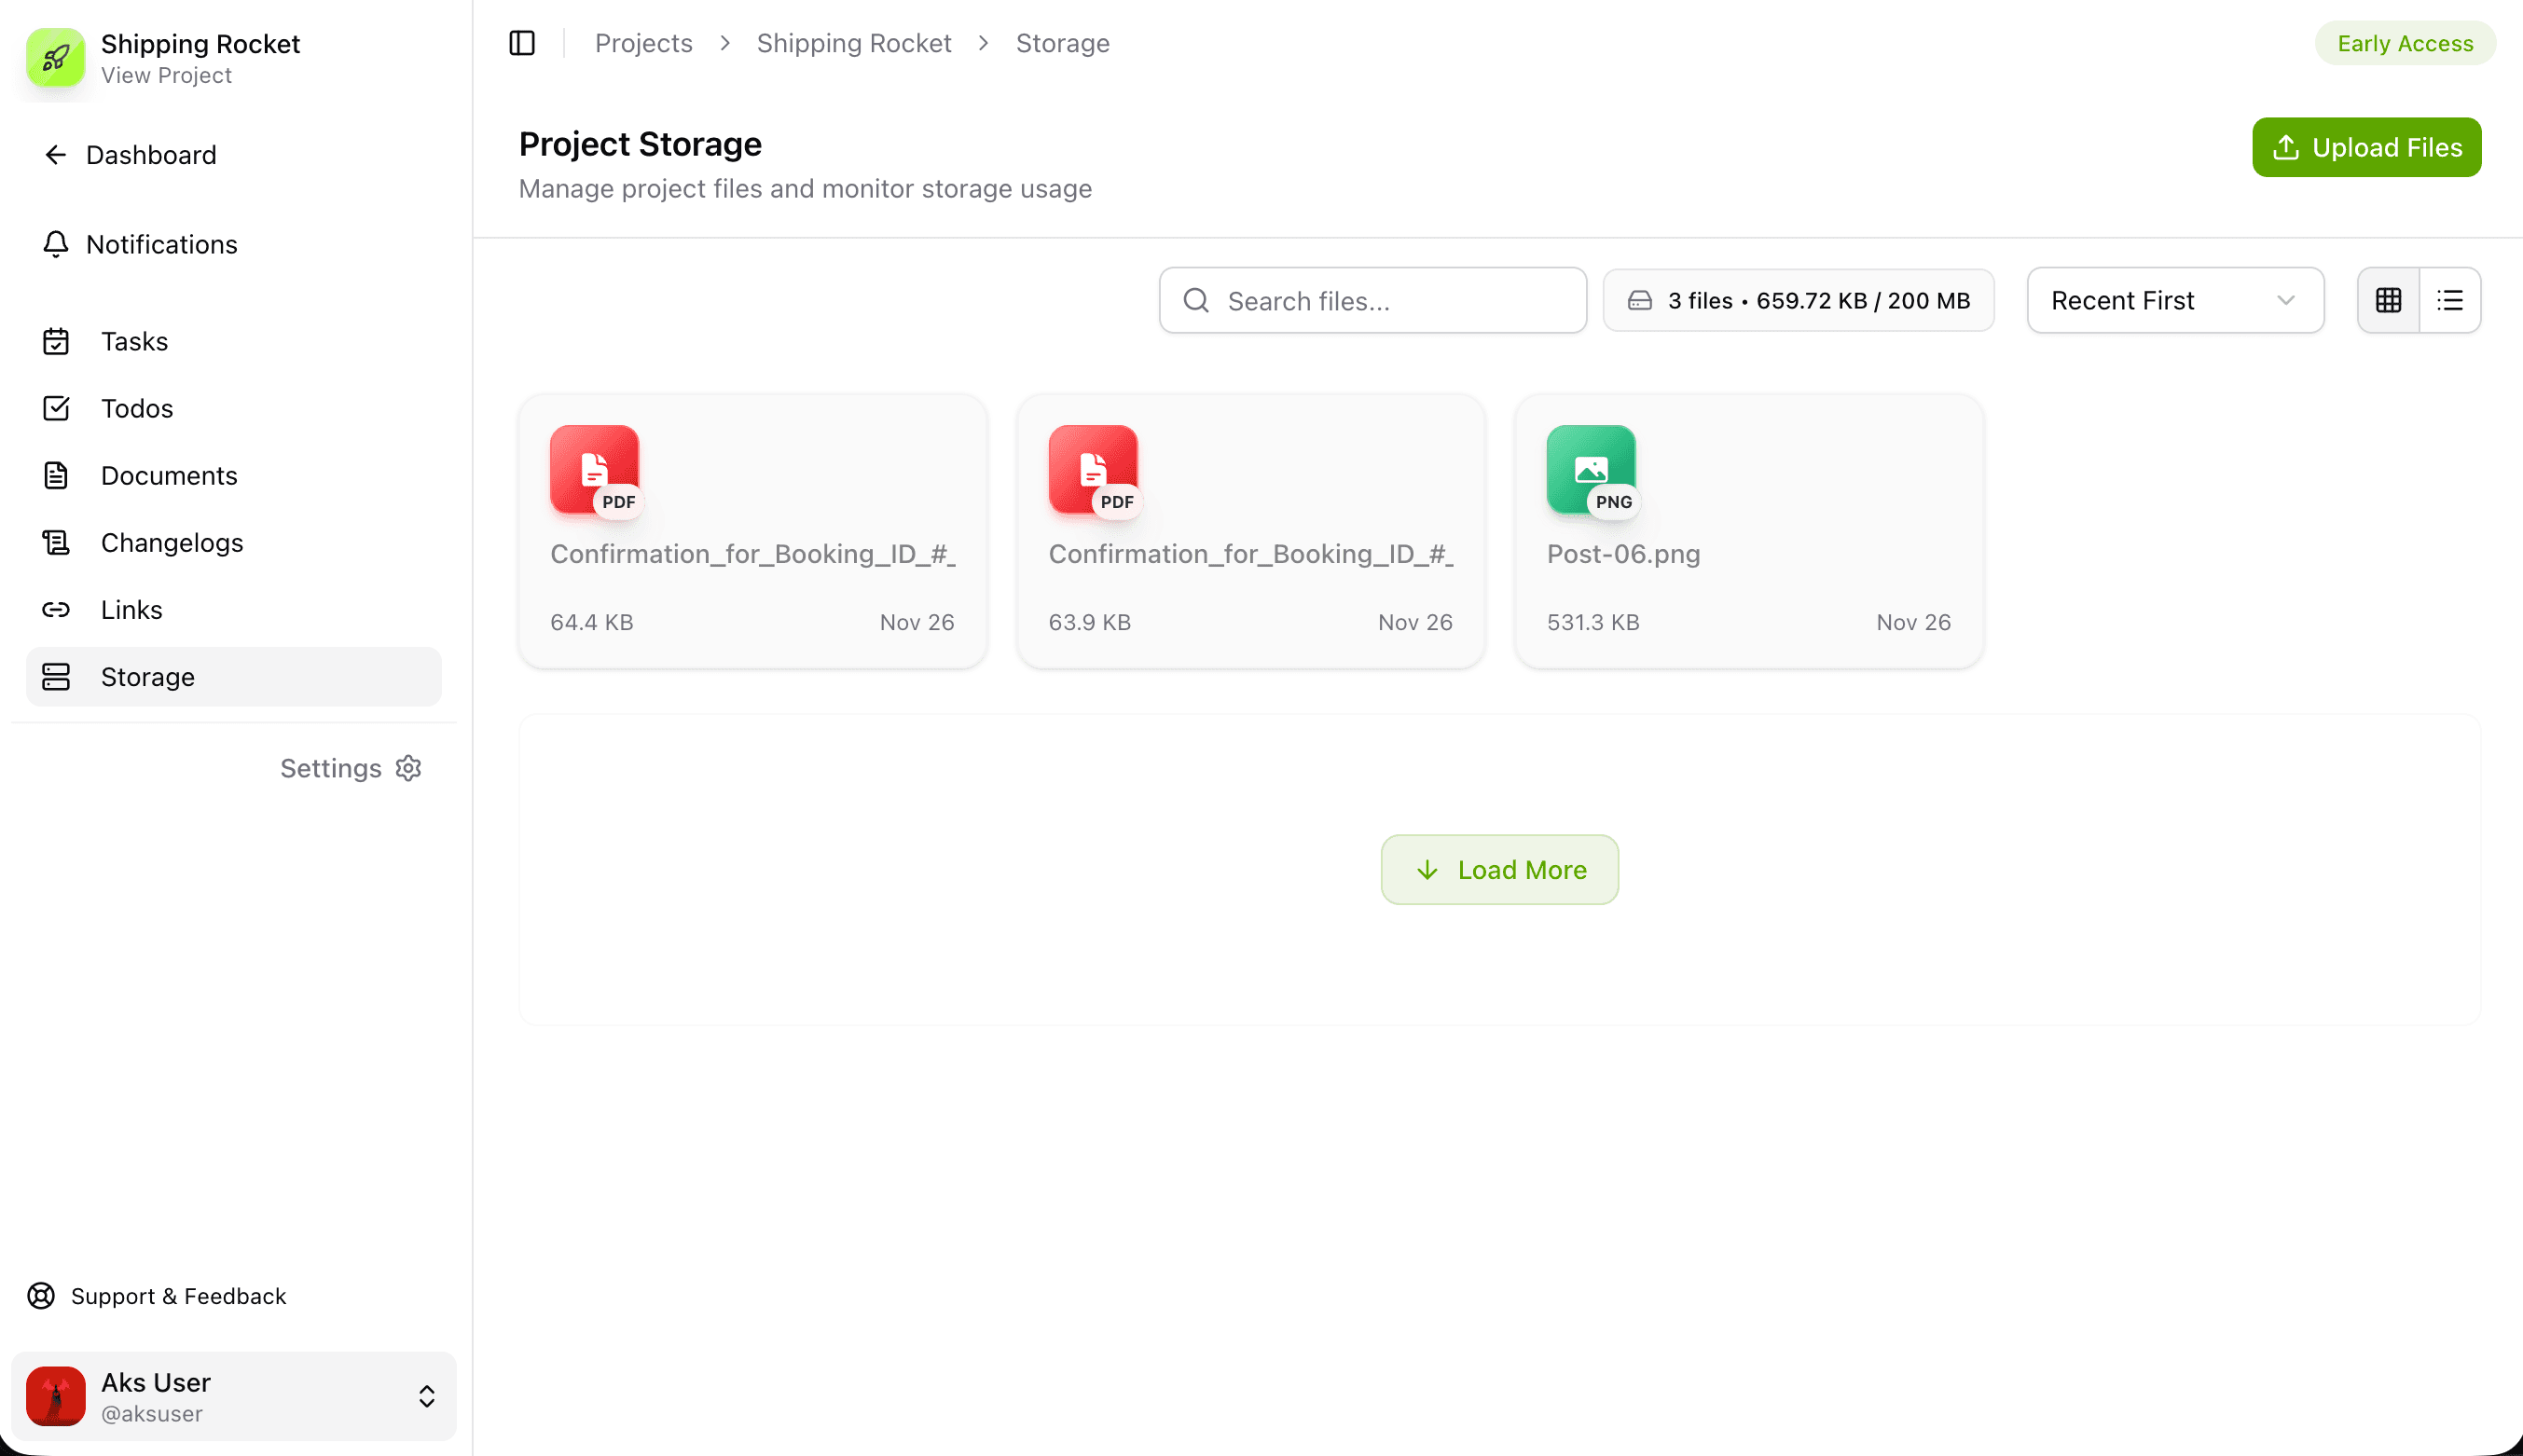2523x1456 pixels.
Task: Open the Recent First sort dropdown
Action: click(2174, 300)
